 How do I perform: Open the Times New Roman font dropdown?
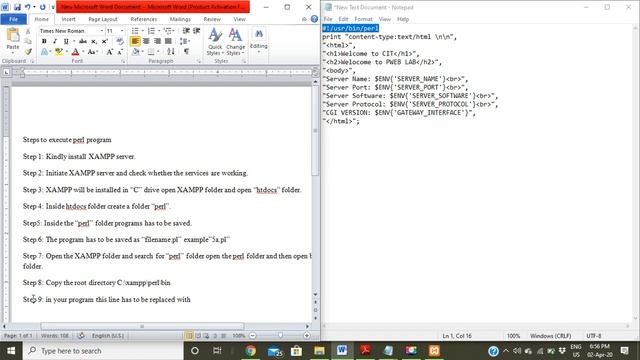[x=102, y=31]
